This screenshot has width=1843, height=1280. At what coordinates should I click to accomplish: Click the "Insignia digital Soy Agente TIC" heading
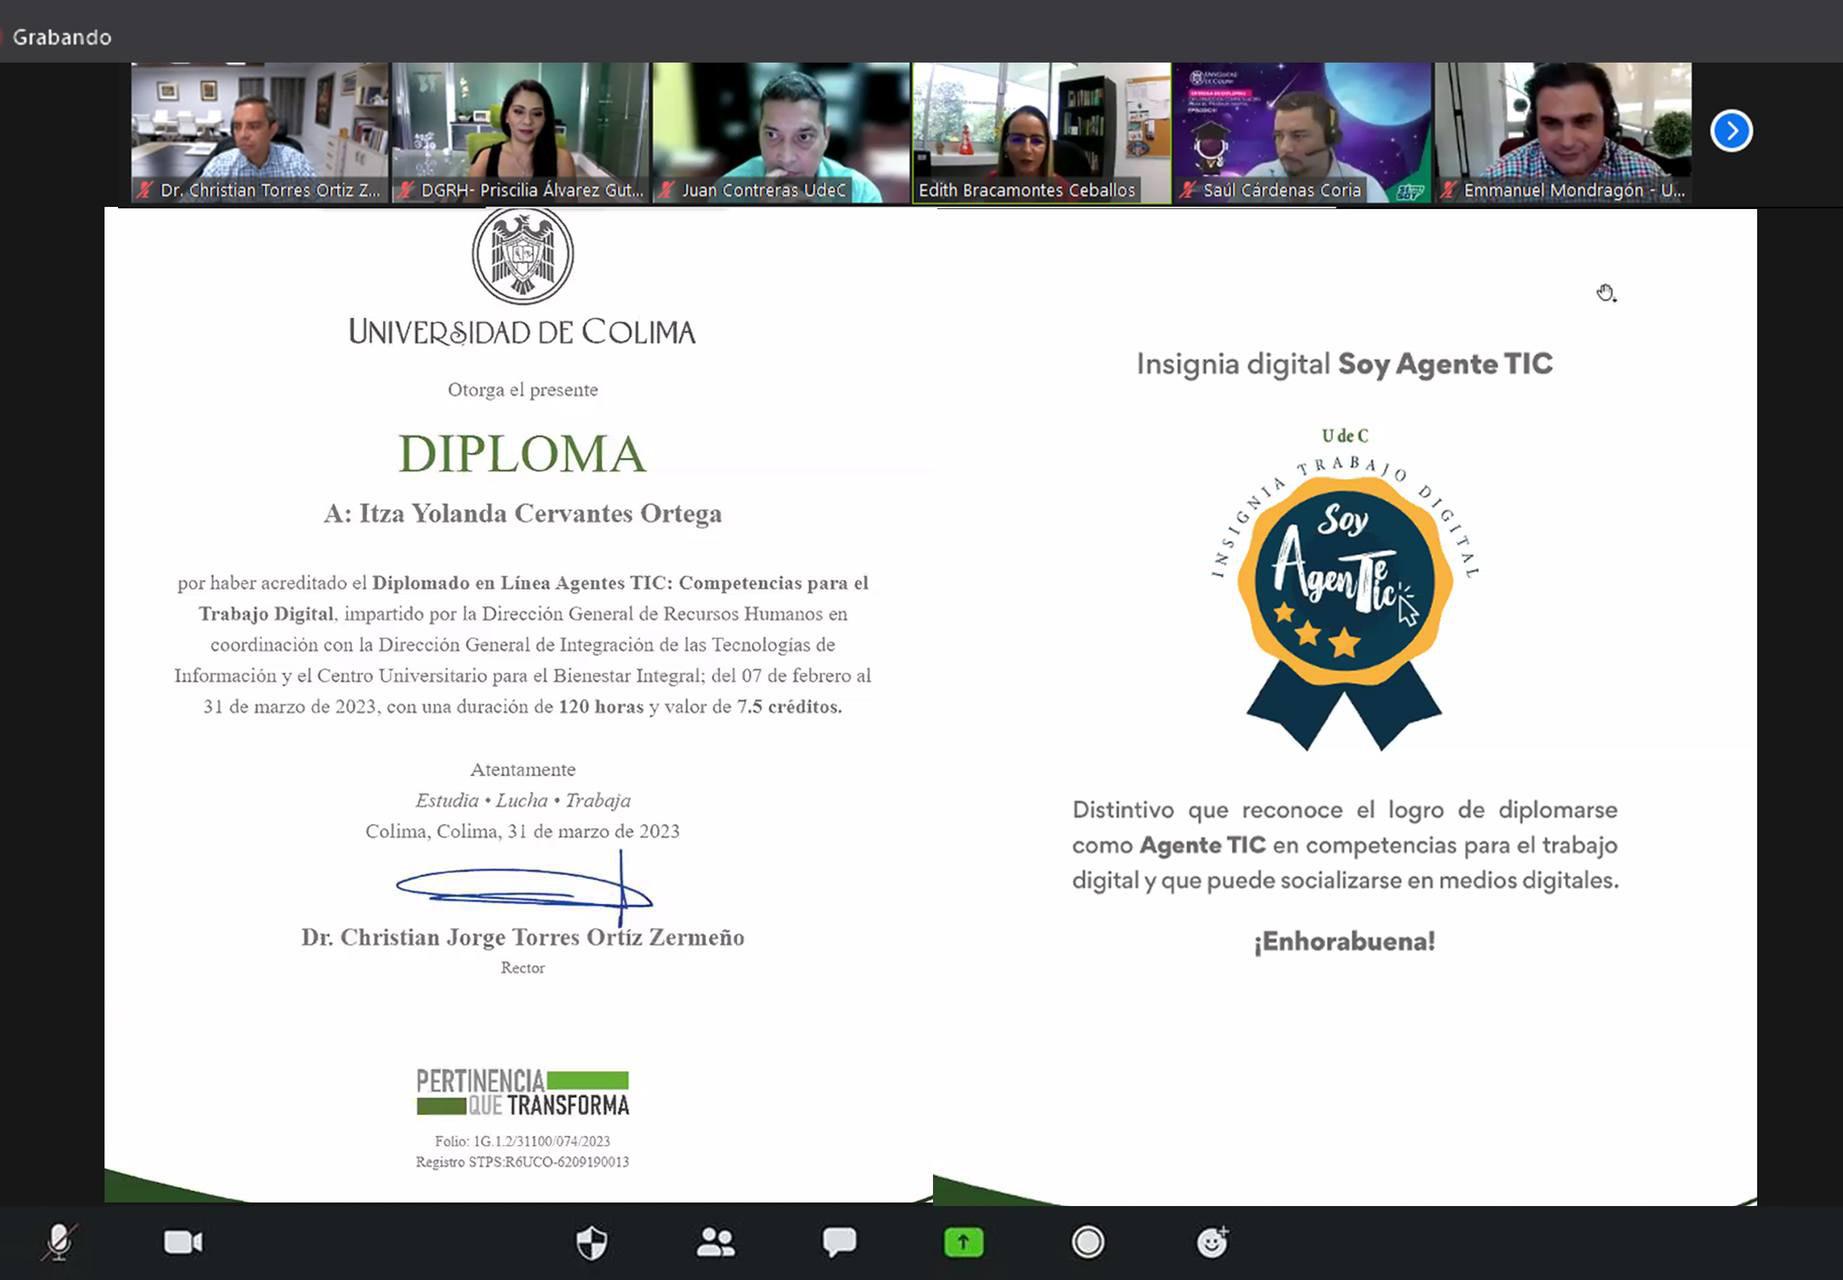1344,364
